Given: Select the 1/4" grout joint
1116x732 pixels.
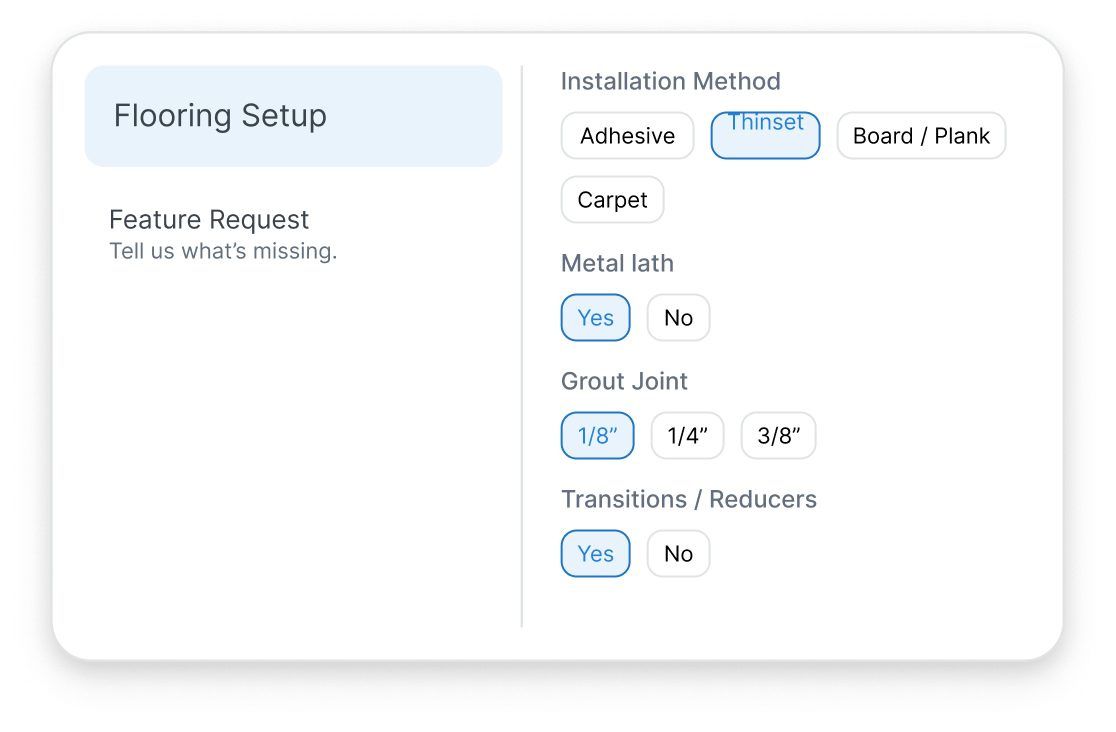Looking at the screenshot, I should [687, 435].
